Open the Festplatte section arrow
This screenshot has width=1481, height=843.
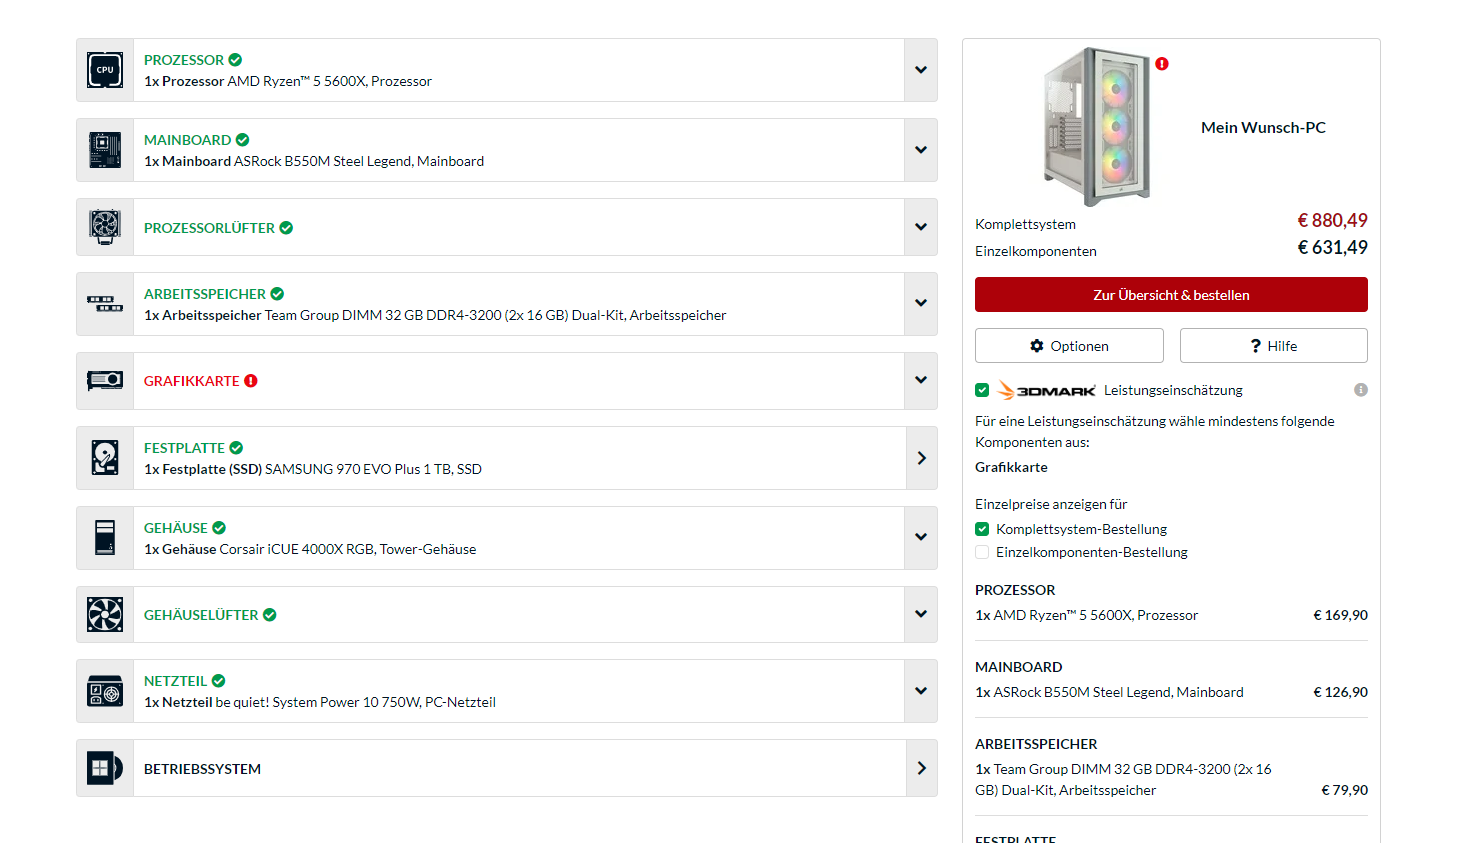[921, 458]
